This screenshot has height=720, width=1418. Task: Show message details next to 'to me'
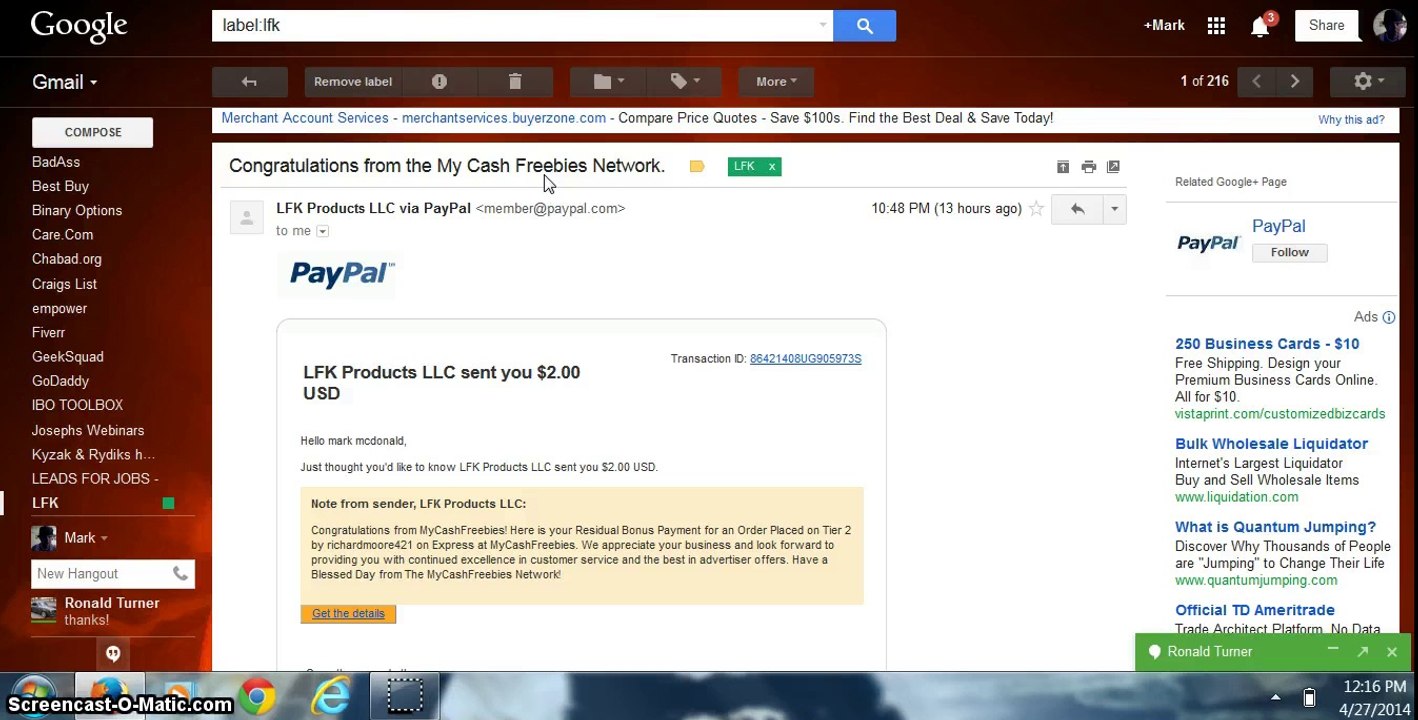pyautogui.click(x=322, y=231)
